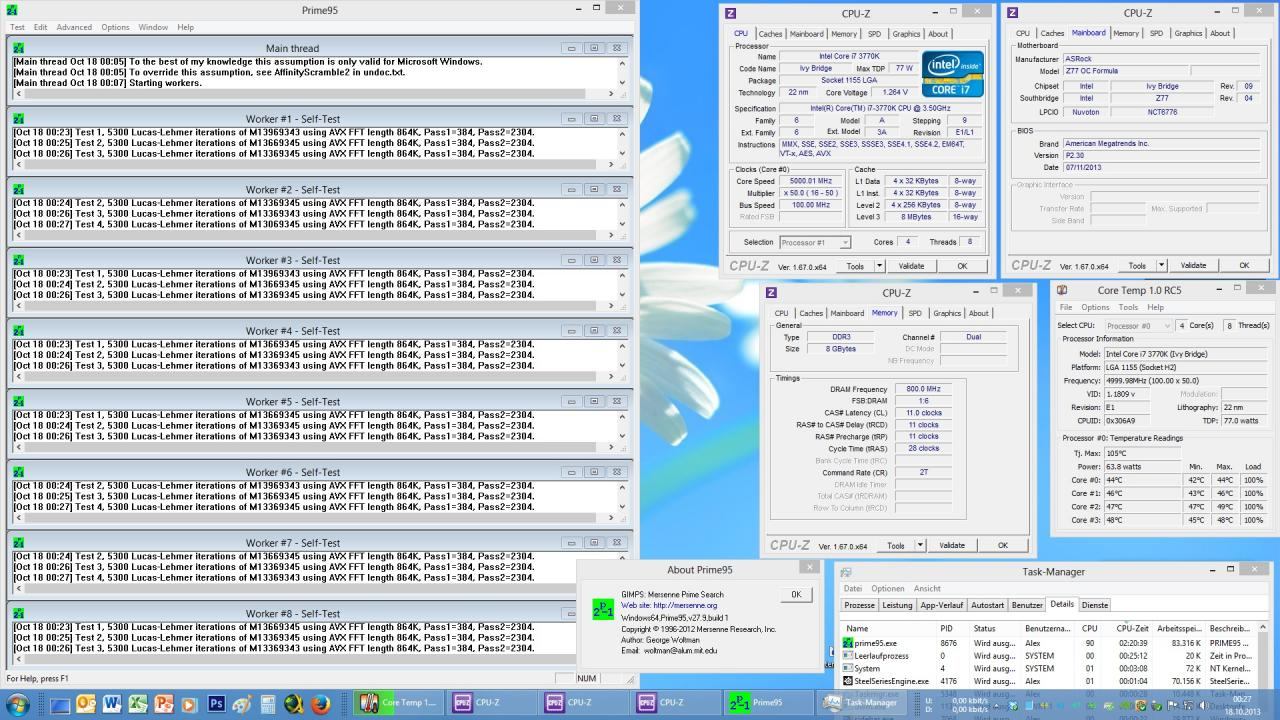Launch Firefox from the taskbar
The height and width of the screenshot is (720, 1280).
coord(320,704)
